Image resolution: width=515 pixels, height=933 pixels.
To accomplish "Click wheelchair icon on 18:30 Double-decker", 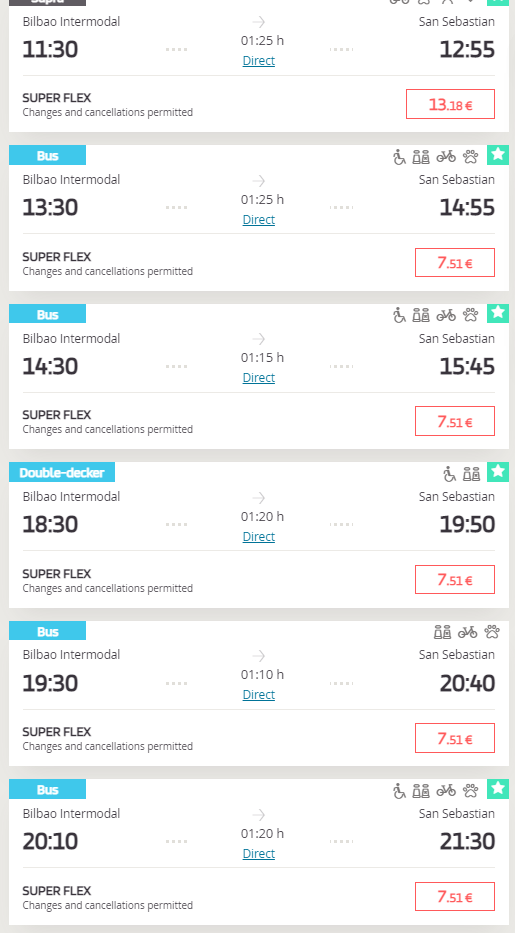I will (450, 474).
